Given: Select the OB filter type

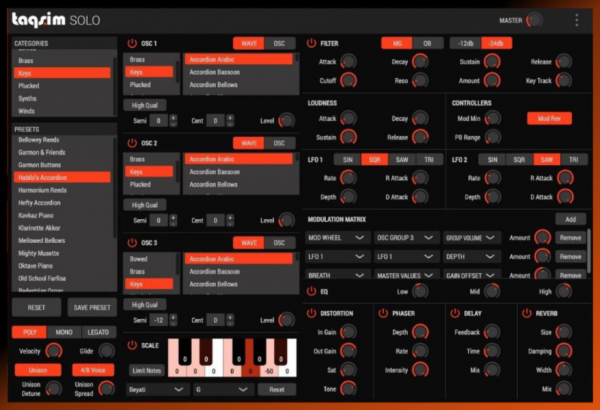Looking at the screenshot, I should [427, 43].
